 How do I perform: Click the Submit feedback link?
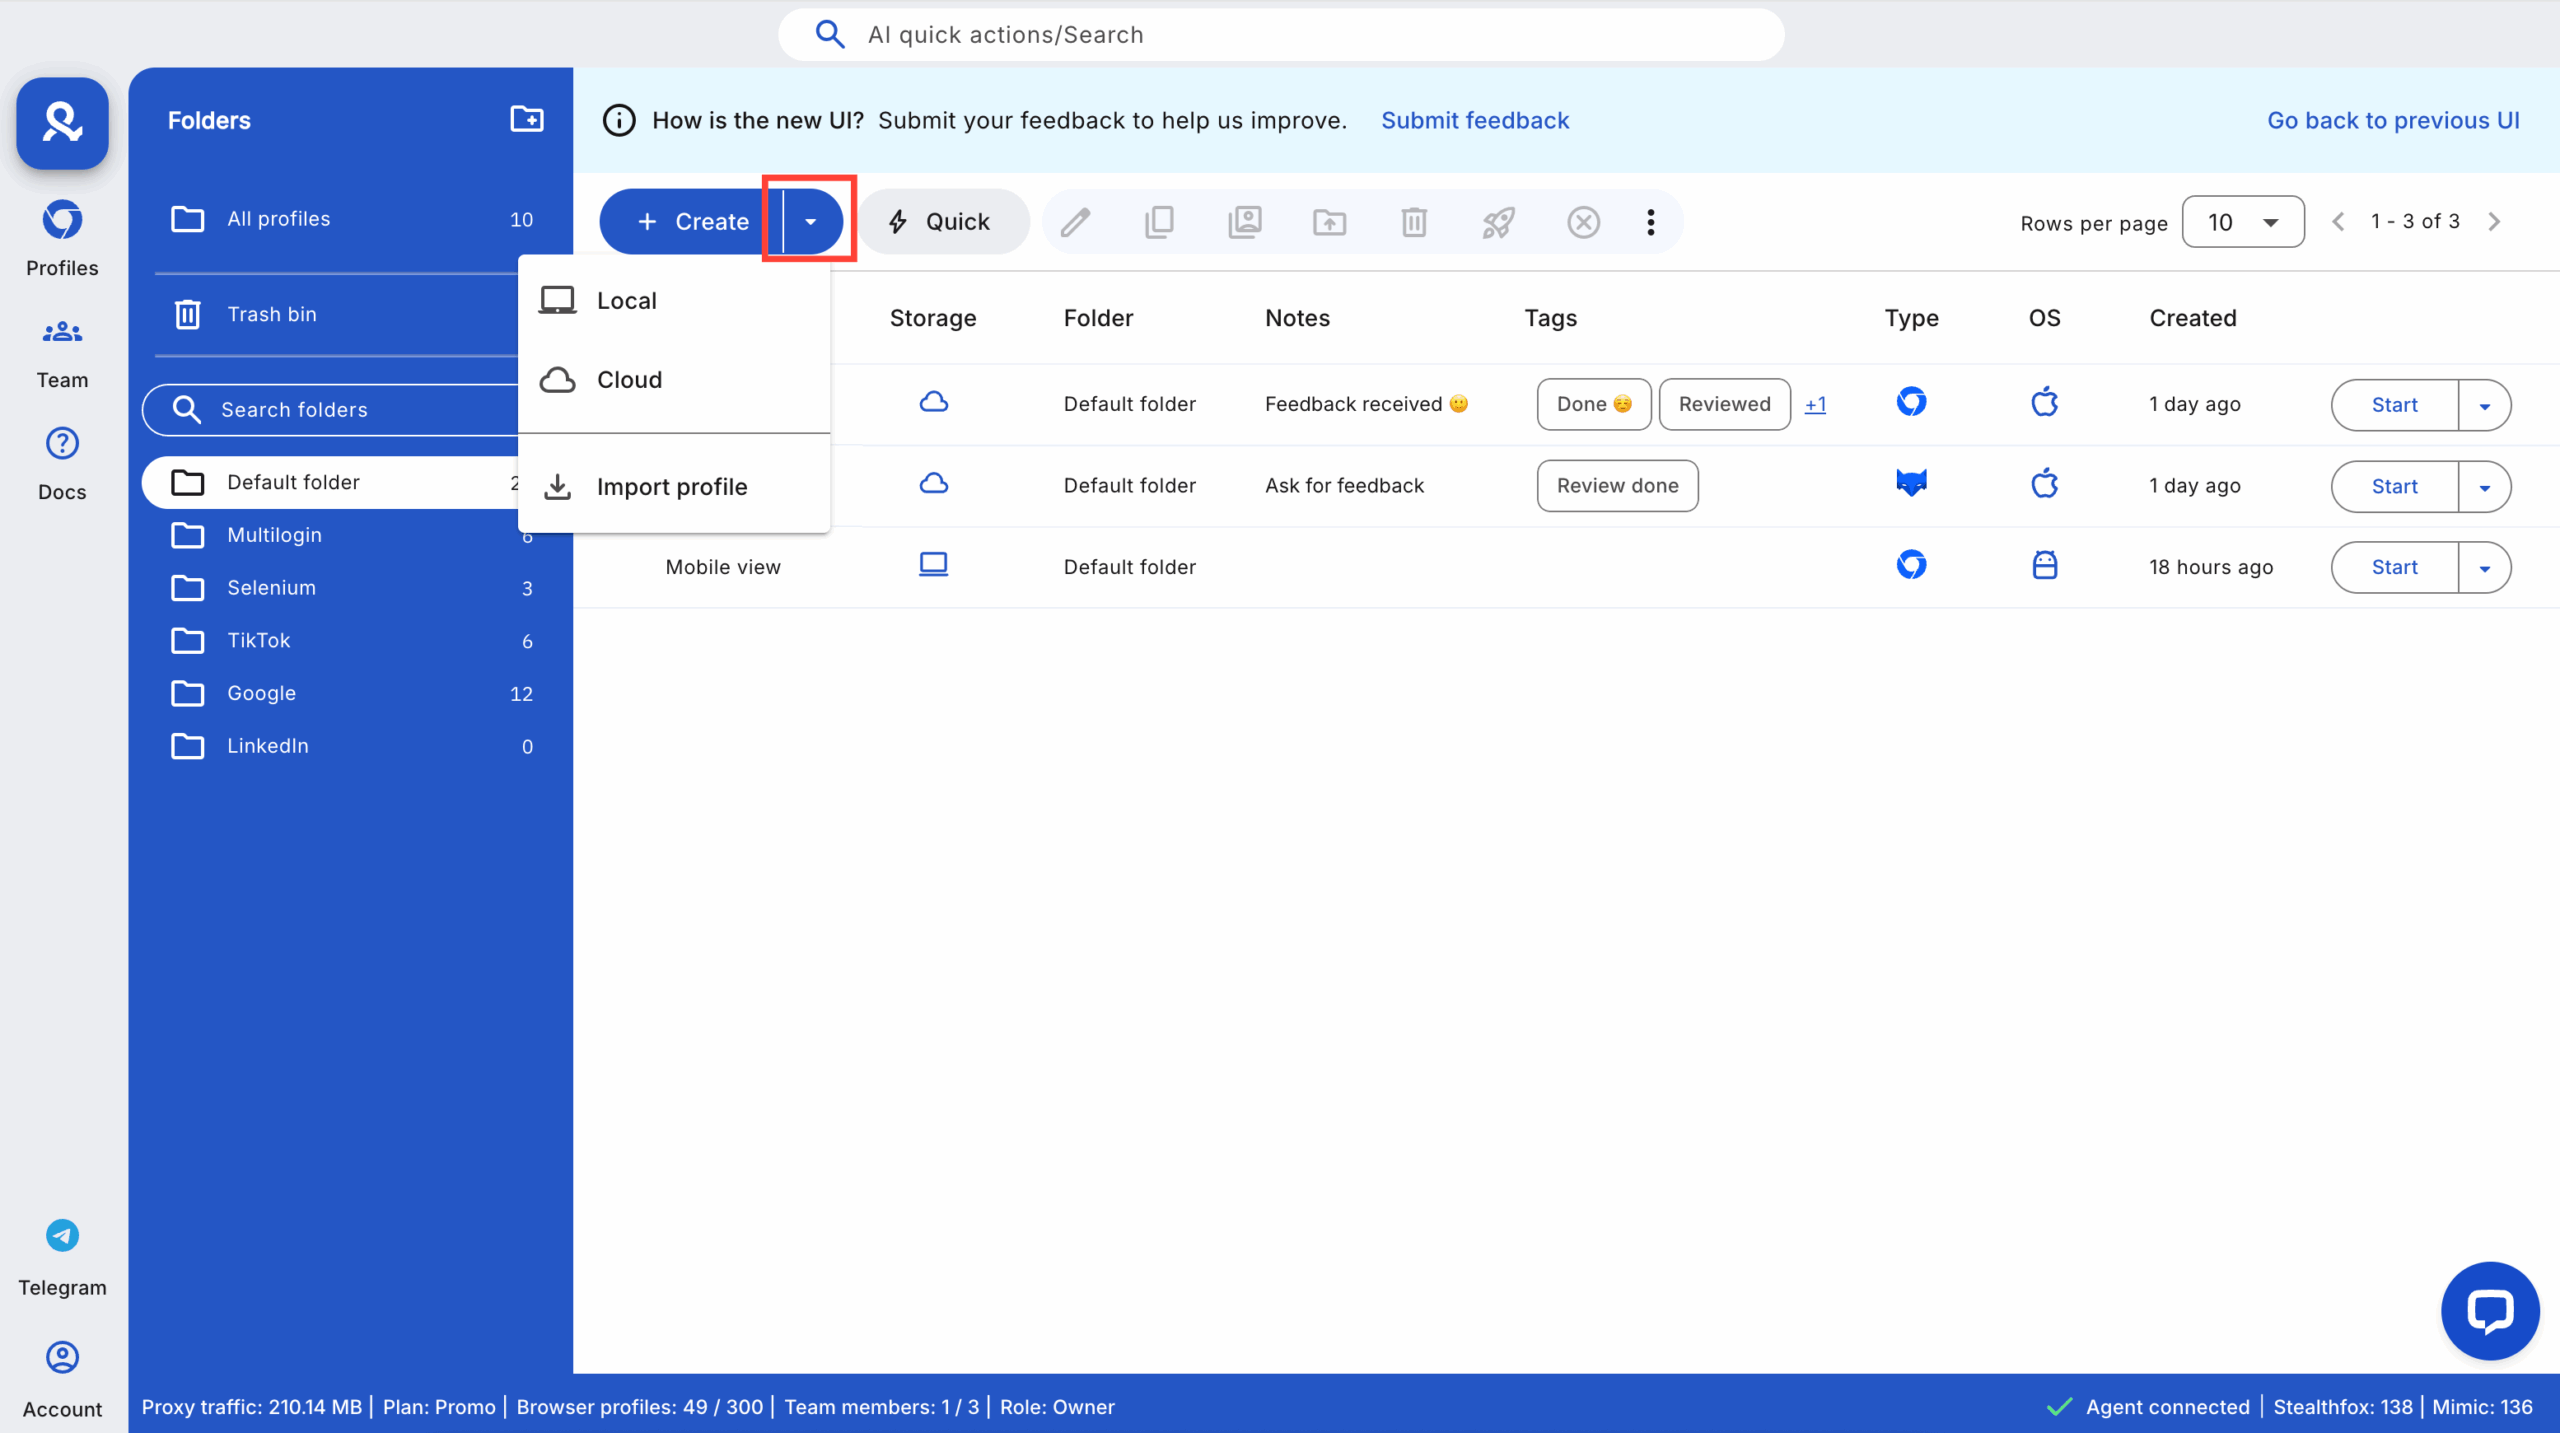[1475, 119]
